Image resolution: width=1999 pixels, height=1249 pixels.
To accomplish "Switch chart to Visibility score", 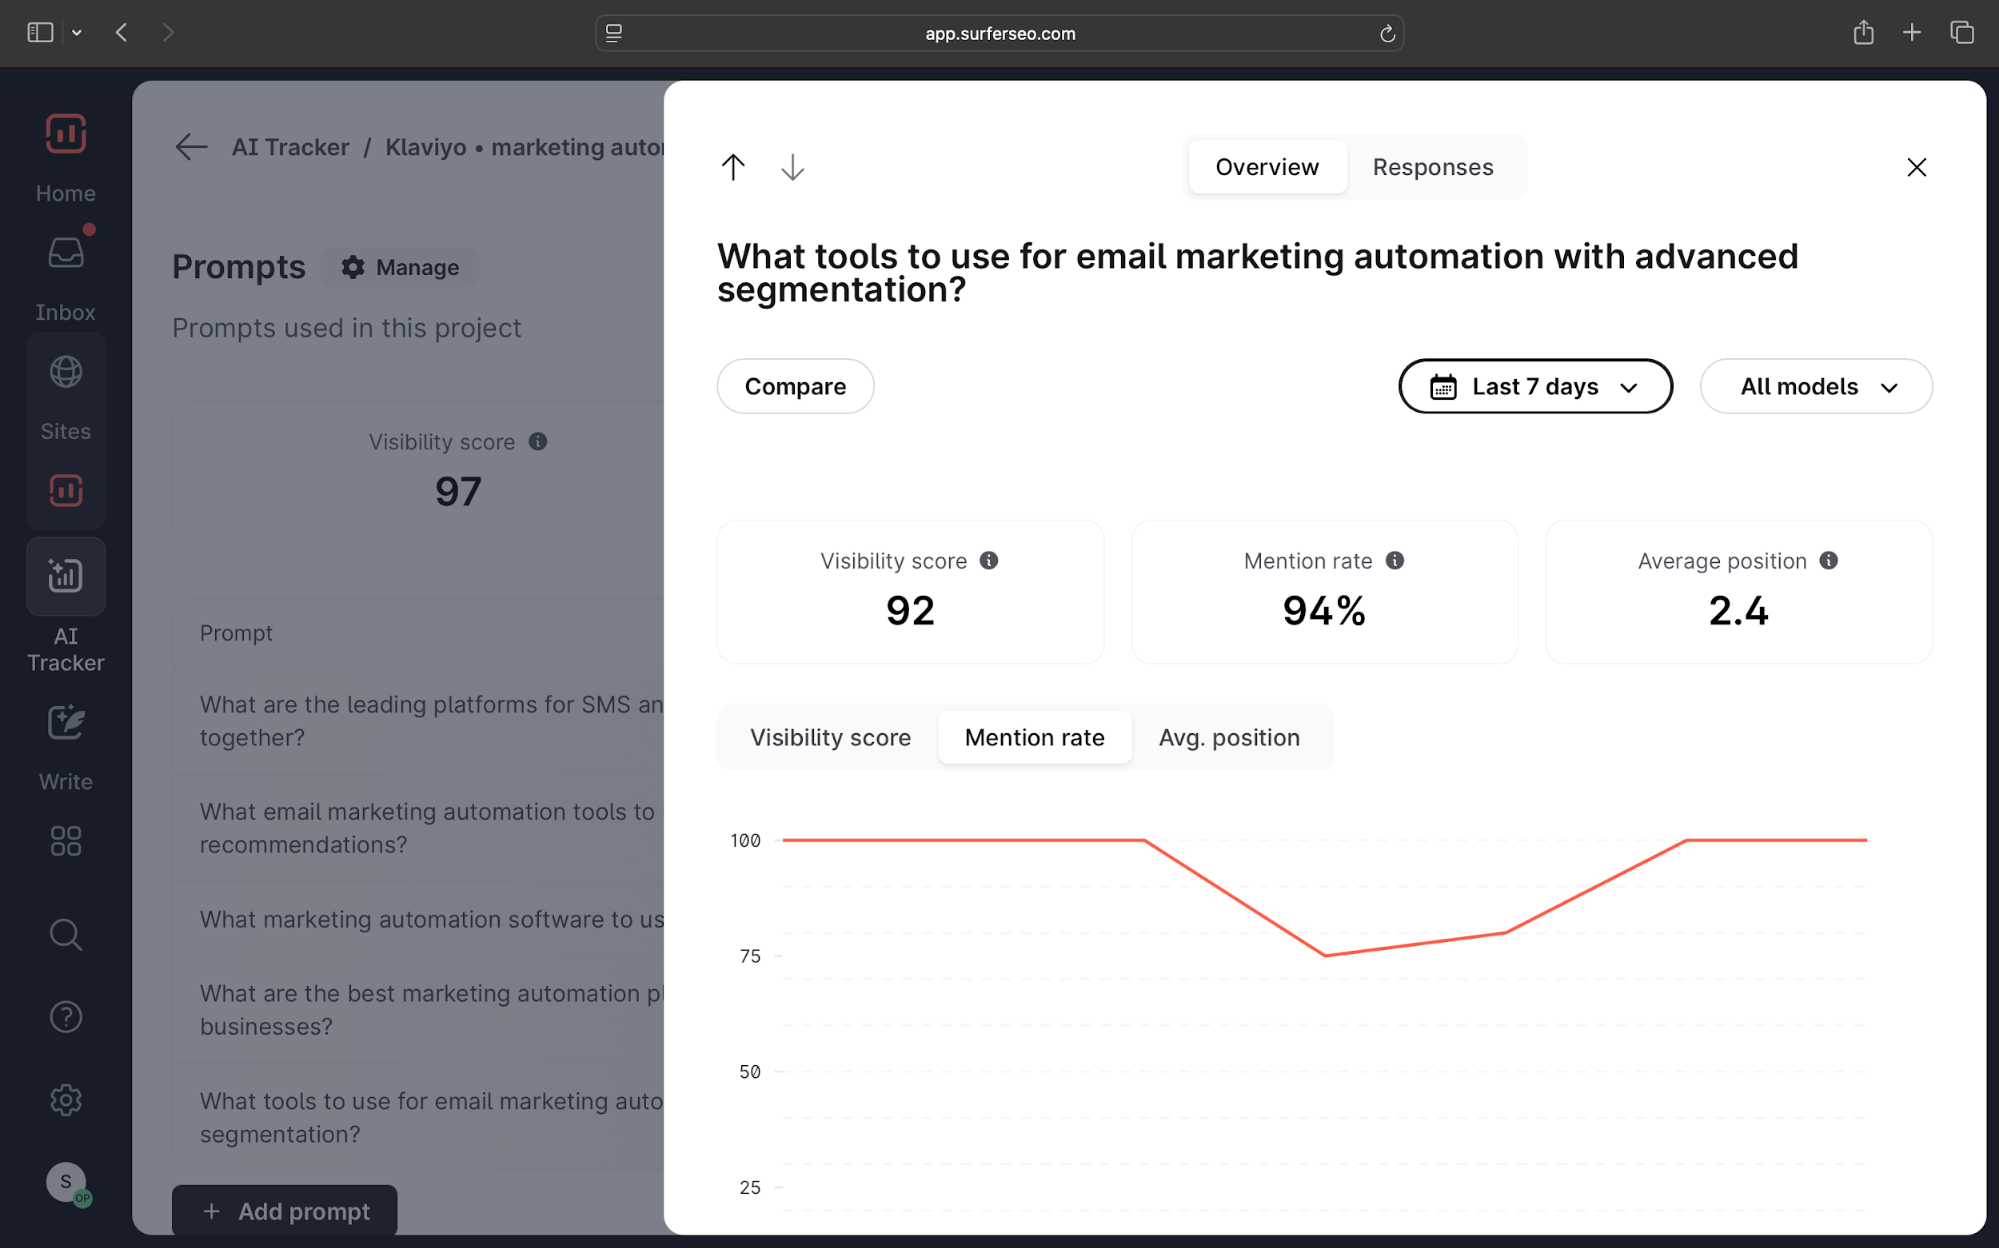I will [x=830, y=738].
